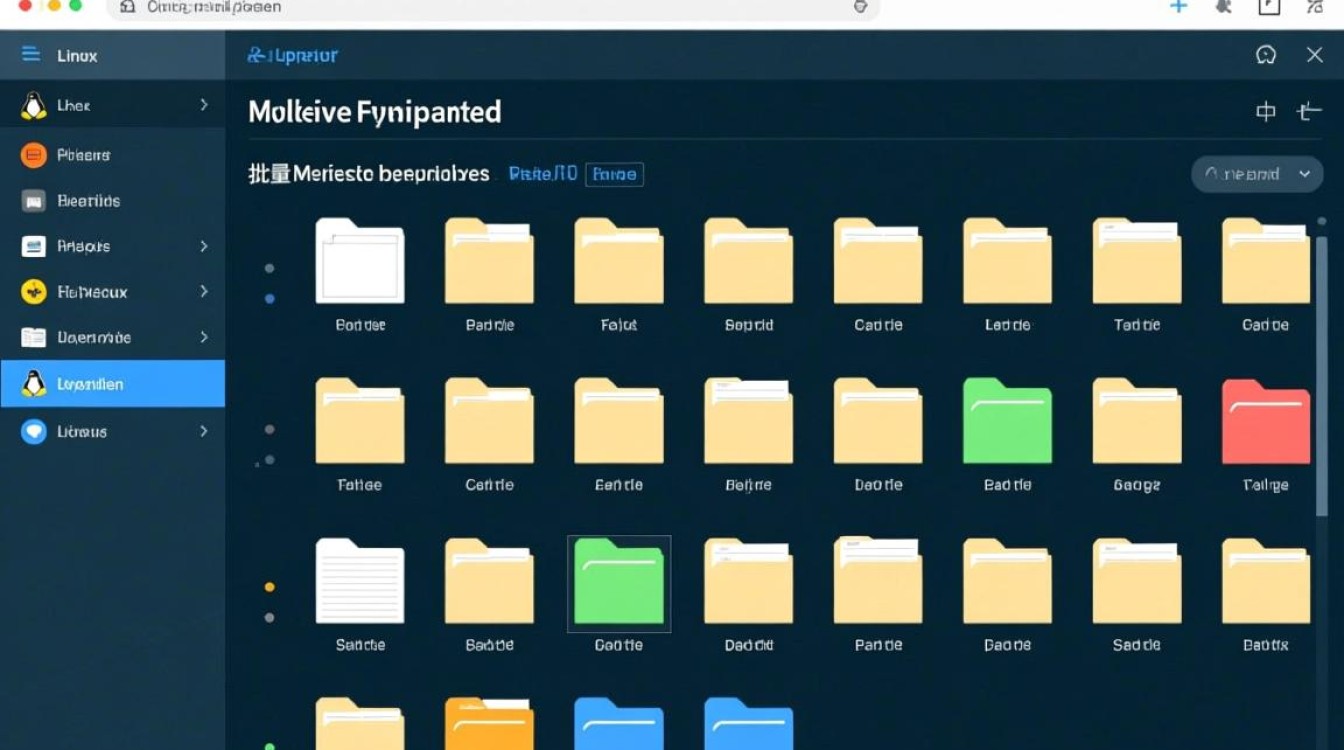Open the green folder in the second row
This screenshot has width=1344, height=750.
1007,422
